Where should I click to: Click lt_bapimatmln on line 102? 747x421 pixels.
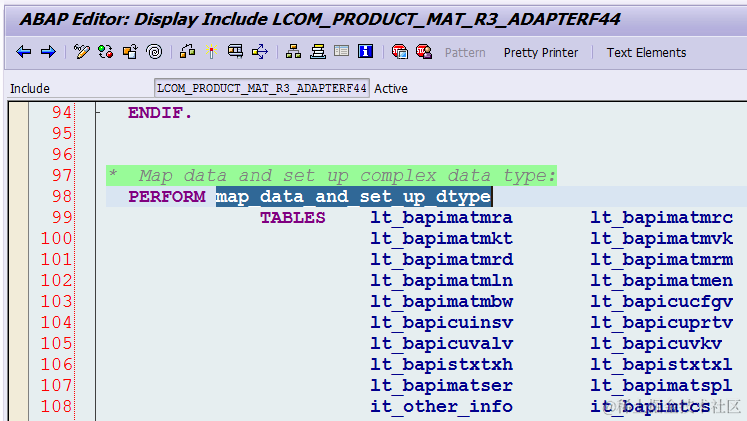pyautogui.click(x=442, y=281)
